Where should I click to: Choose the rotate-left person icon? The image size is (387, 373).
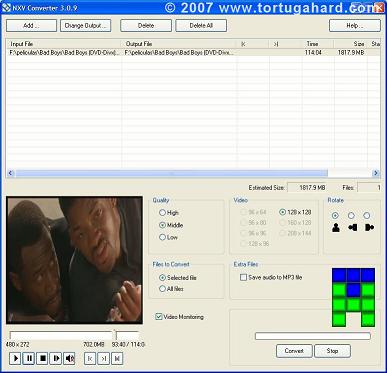tap(352, 227)
